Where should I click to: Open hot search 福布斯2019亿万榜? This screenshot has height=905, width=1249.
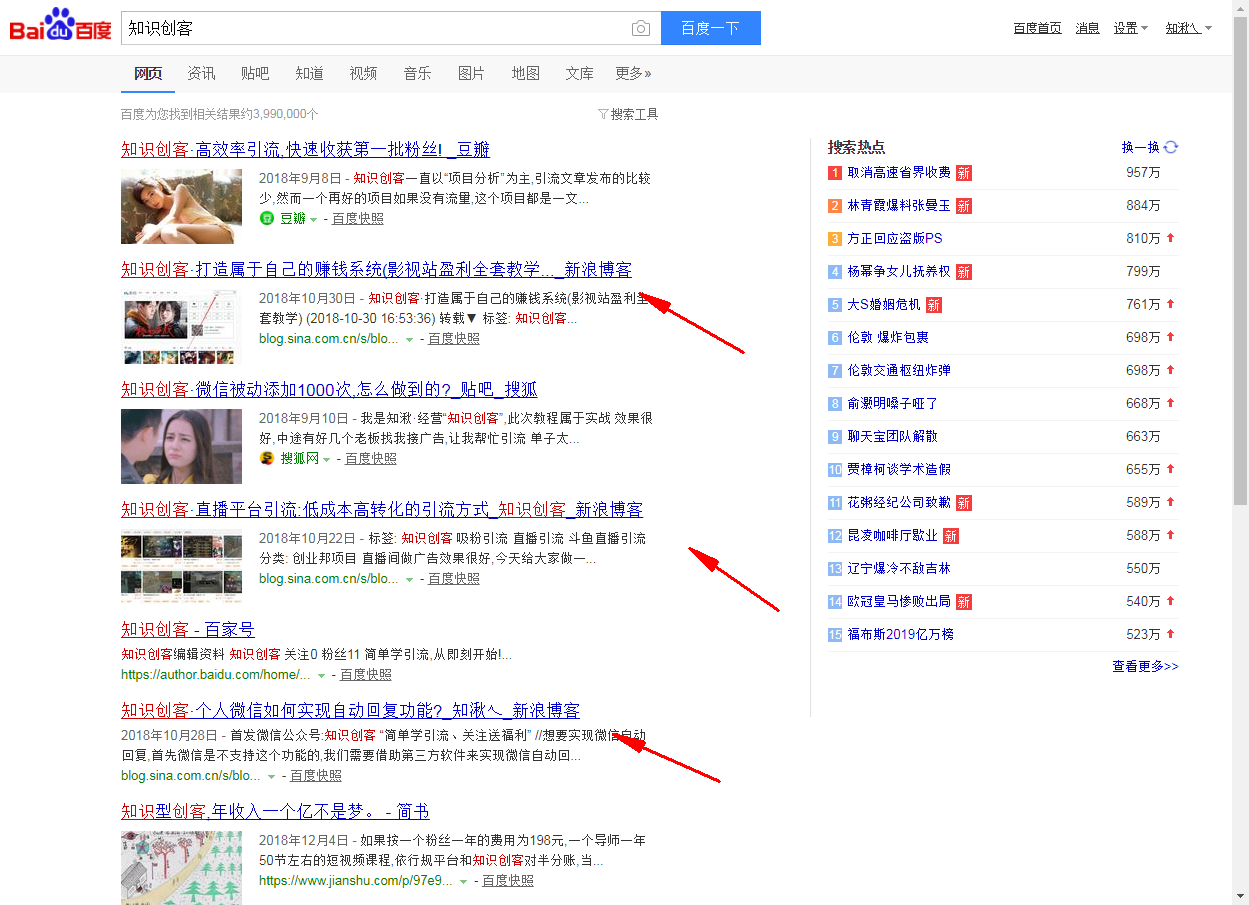tap(901, 635)
